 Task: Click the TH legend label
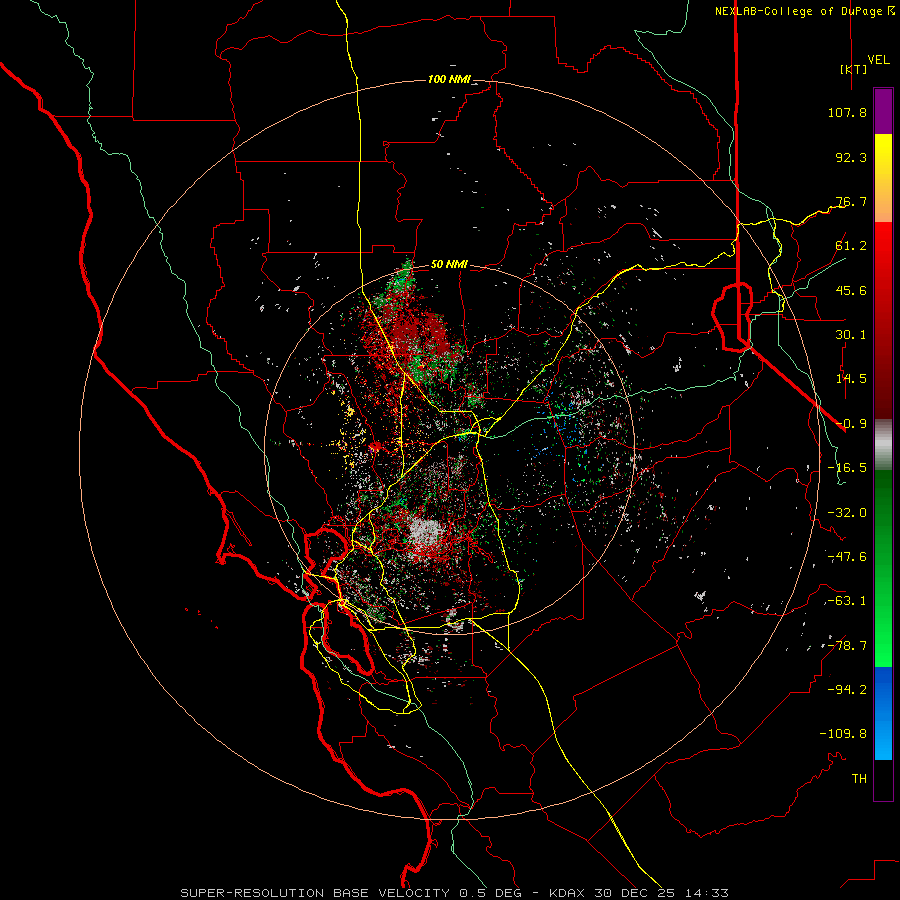(x=859, y=779)
